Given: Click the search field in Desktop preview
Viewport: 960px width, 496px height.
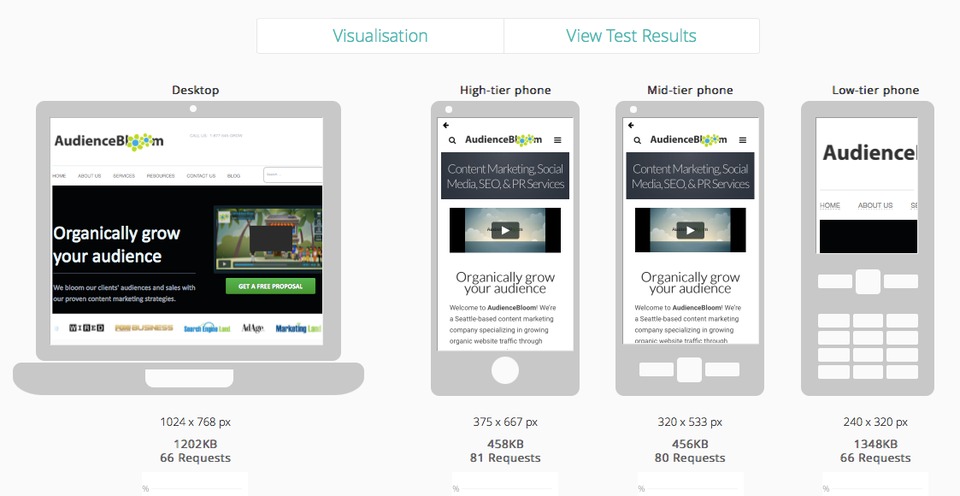Looking at the screenshot, I should tap(292, 175).
